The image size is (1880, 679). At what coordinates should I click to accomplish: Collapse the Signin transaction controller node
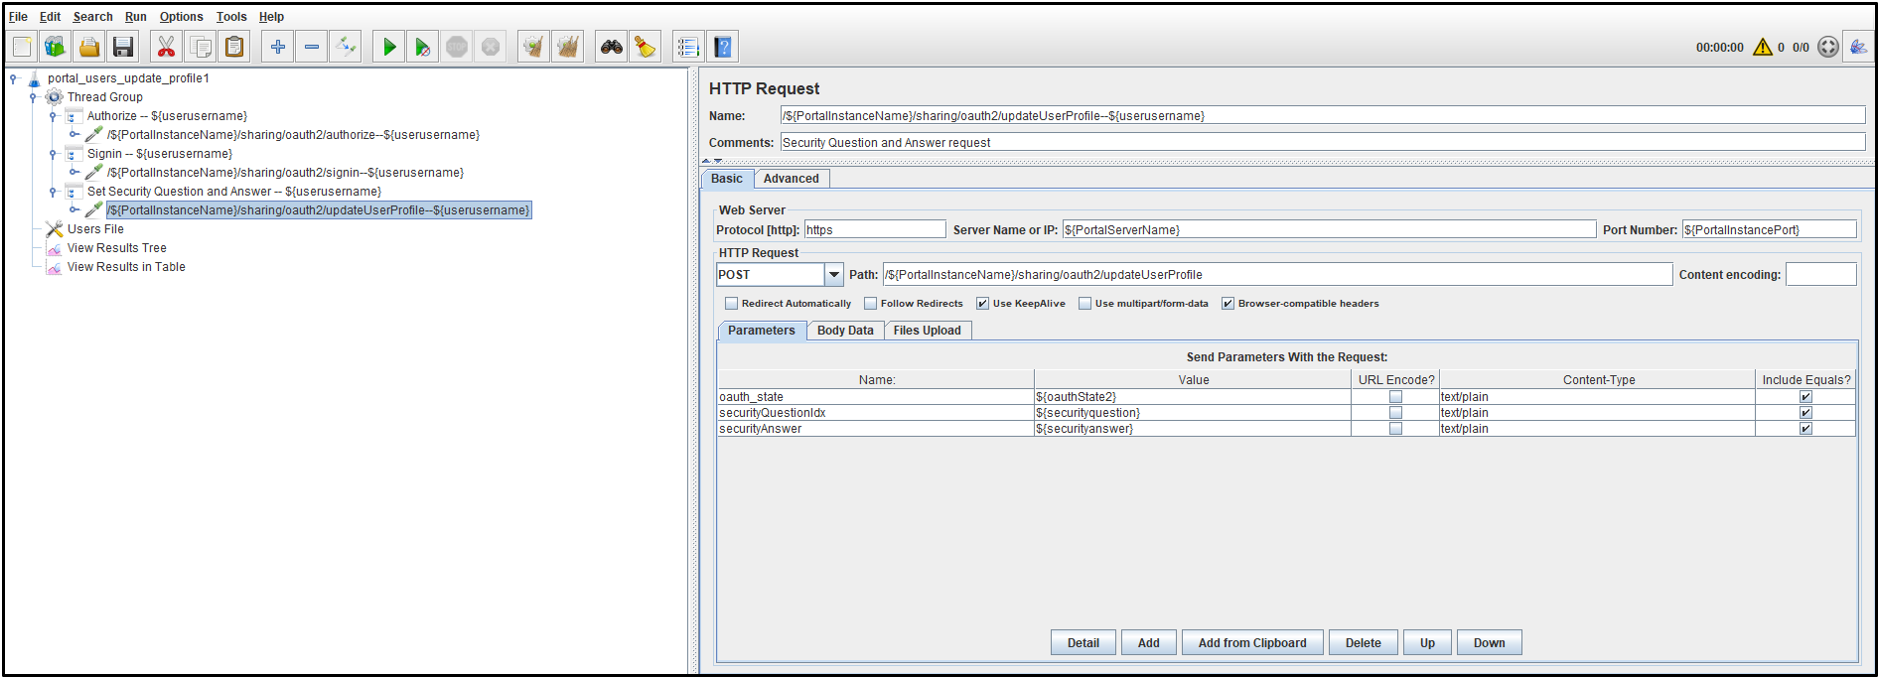pyautogui.click(x=53, y=154)
